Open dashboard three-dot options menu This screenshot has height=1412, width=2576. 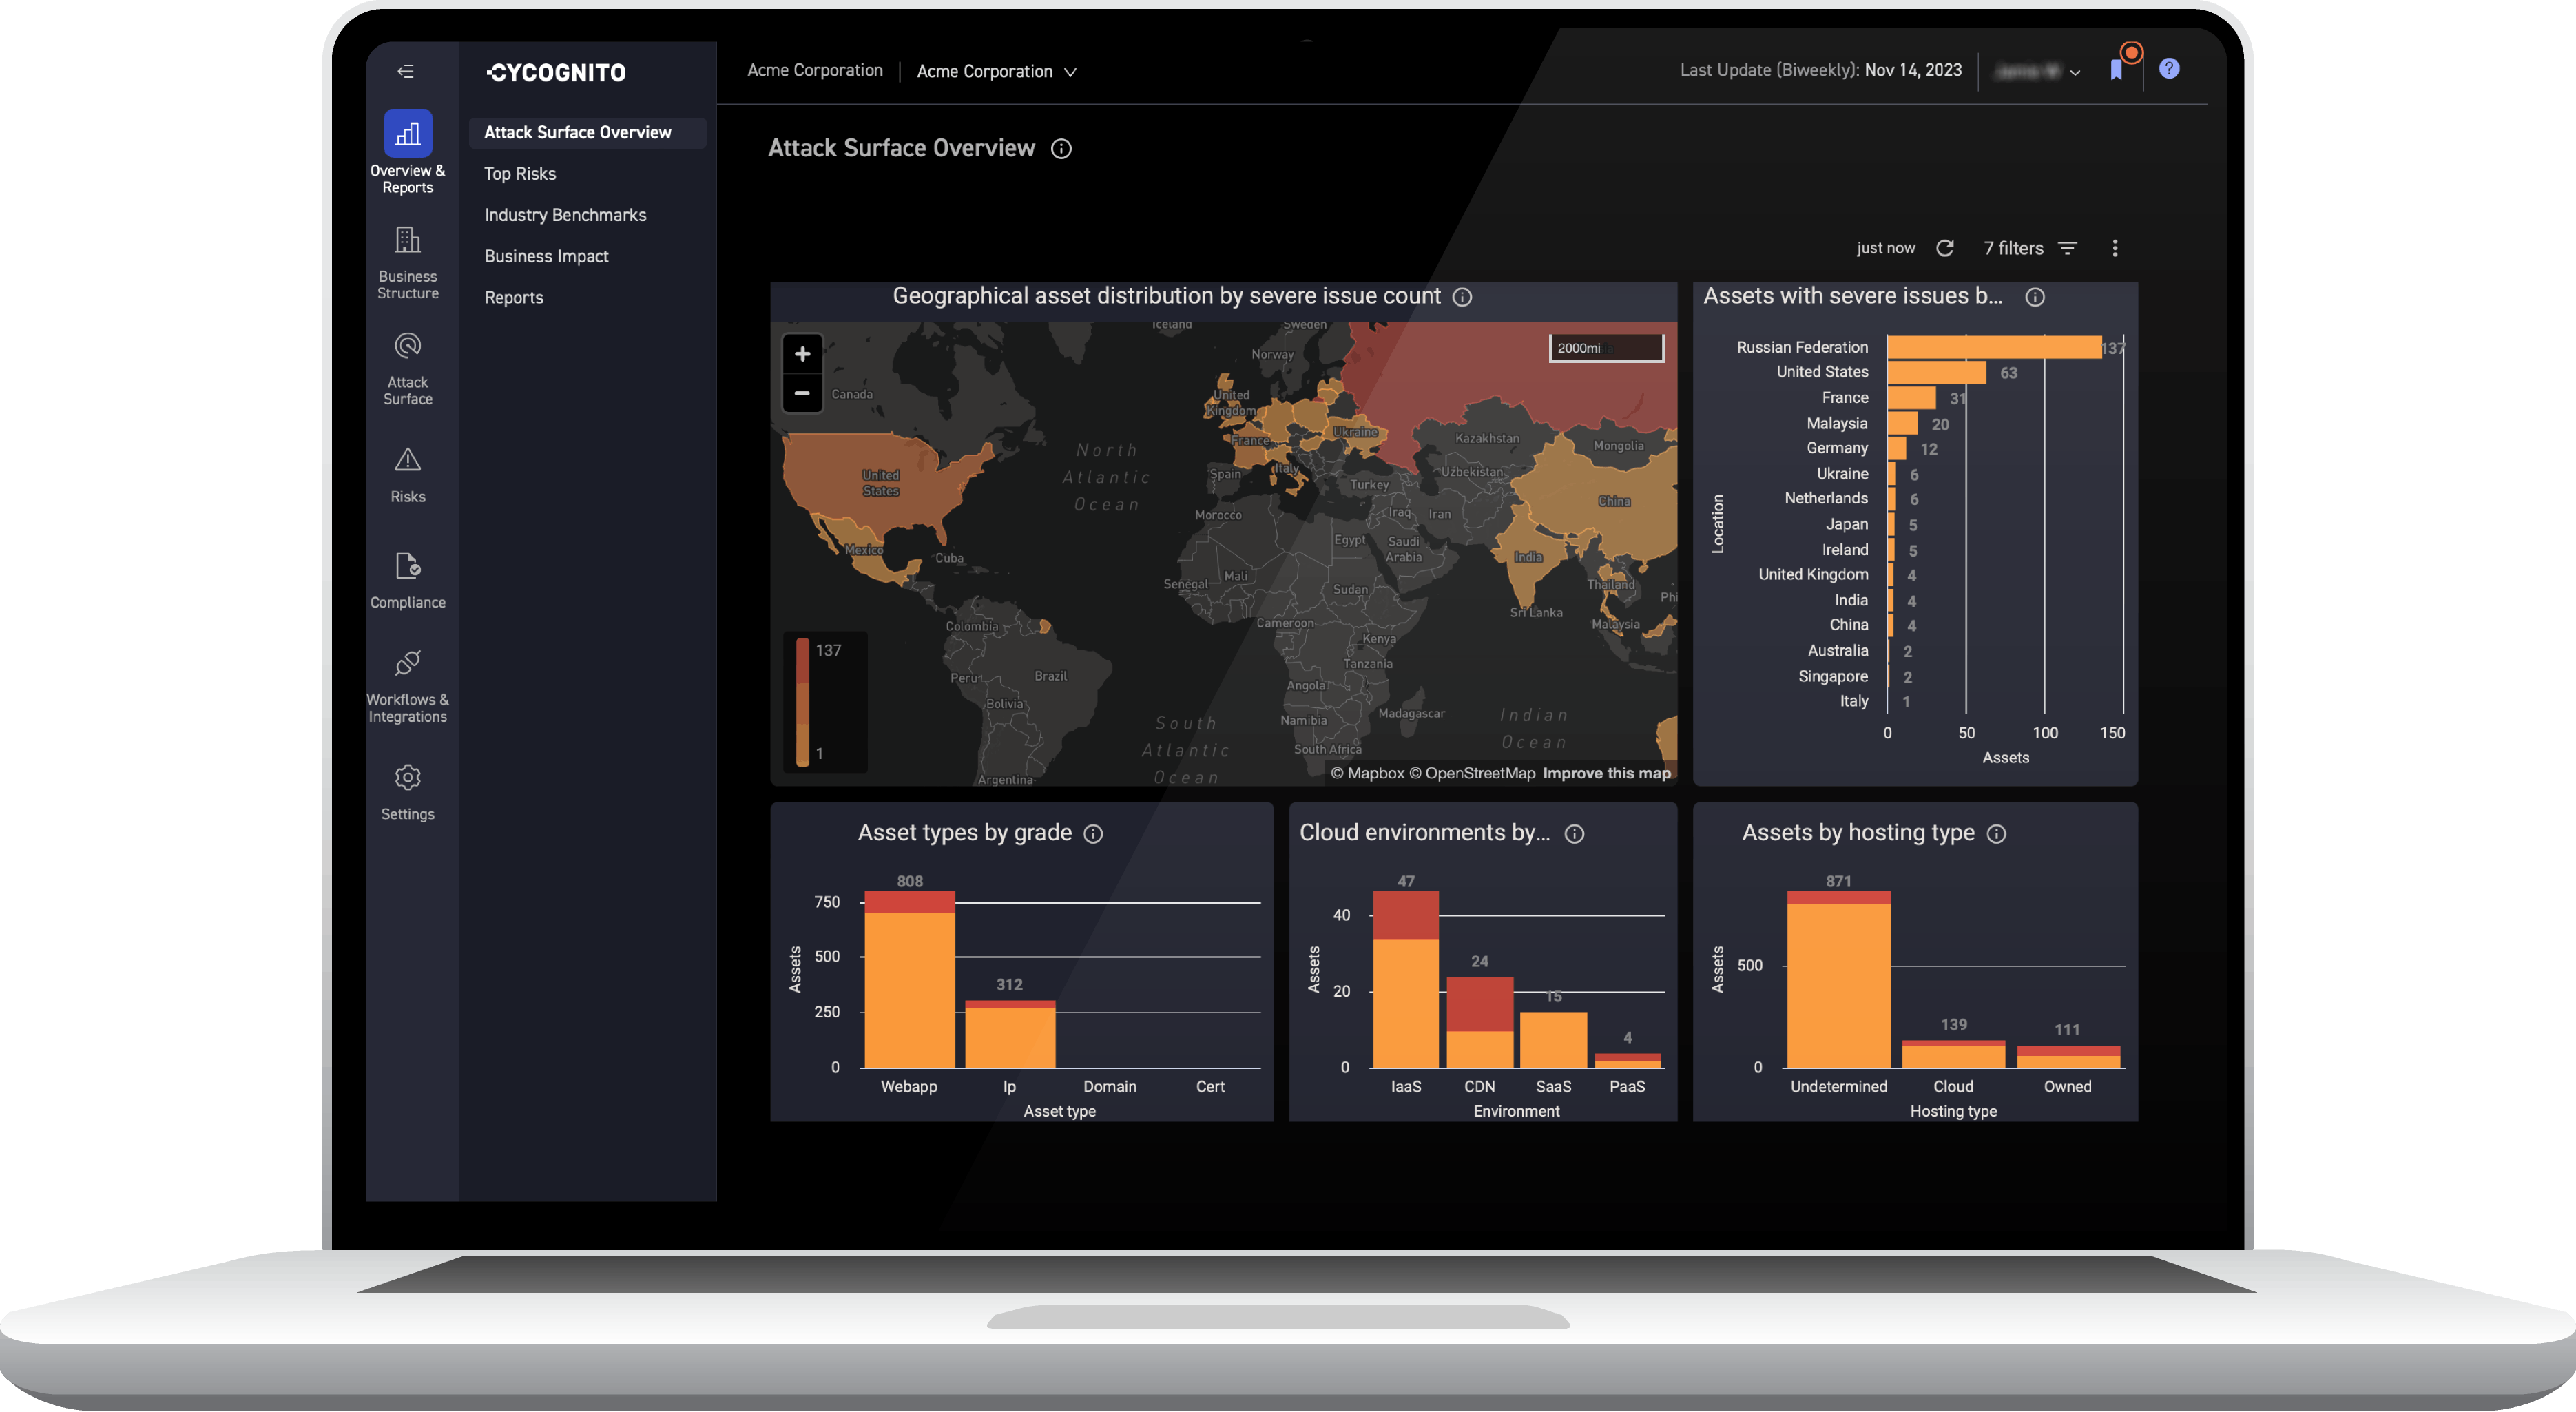pos(2114,248)
